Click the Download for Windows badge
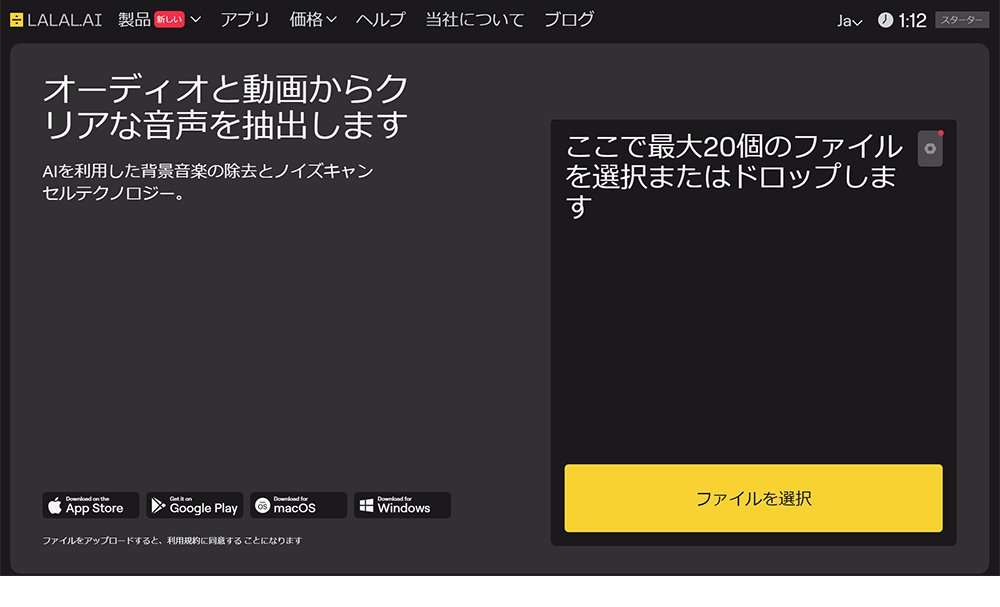 point(402,505)
